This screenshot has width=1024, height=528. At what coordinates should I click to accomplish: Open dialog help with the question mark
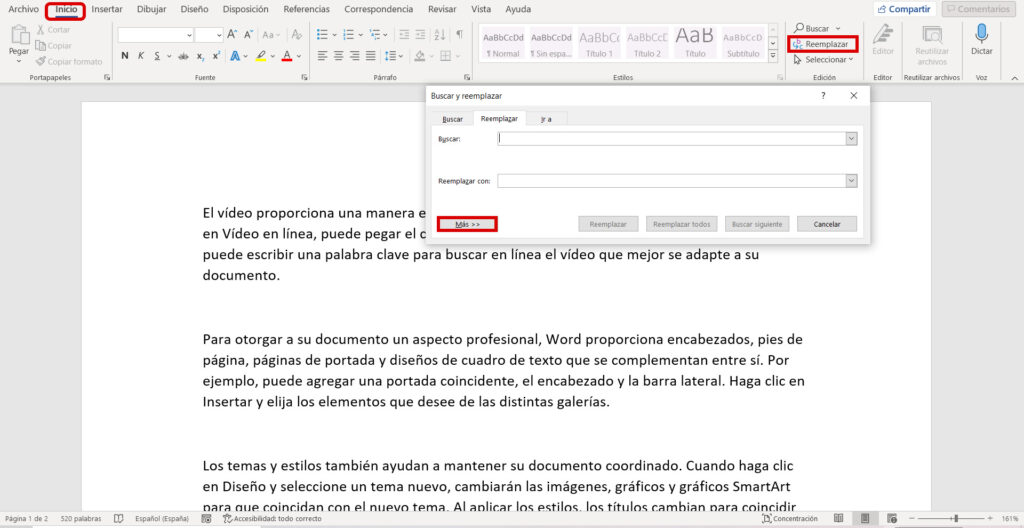[x=823, y=95]
